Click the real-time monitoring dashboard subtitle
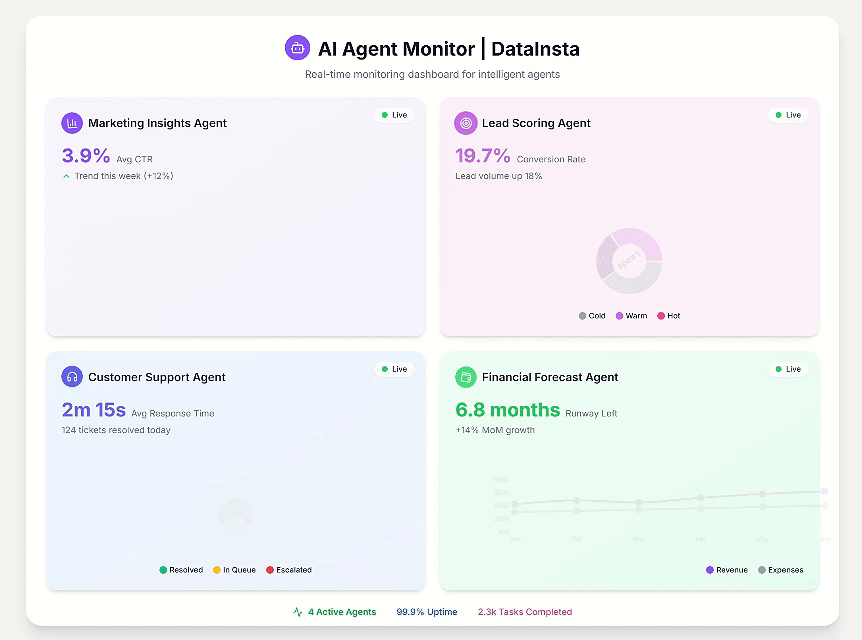 (x=433, y=74)
